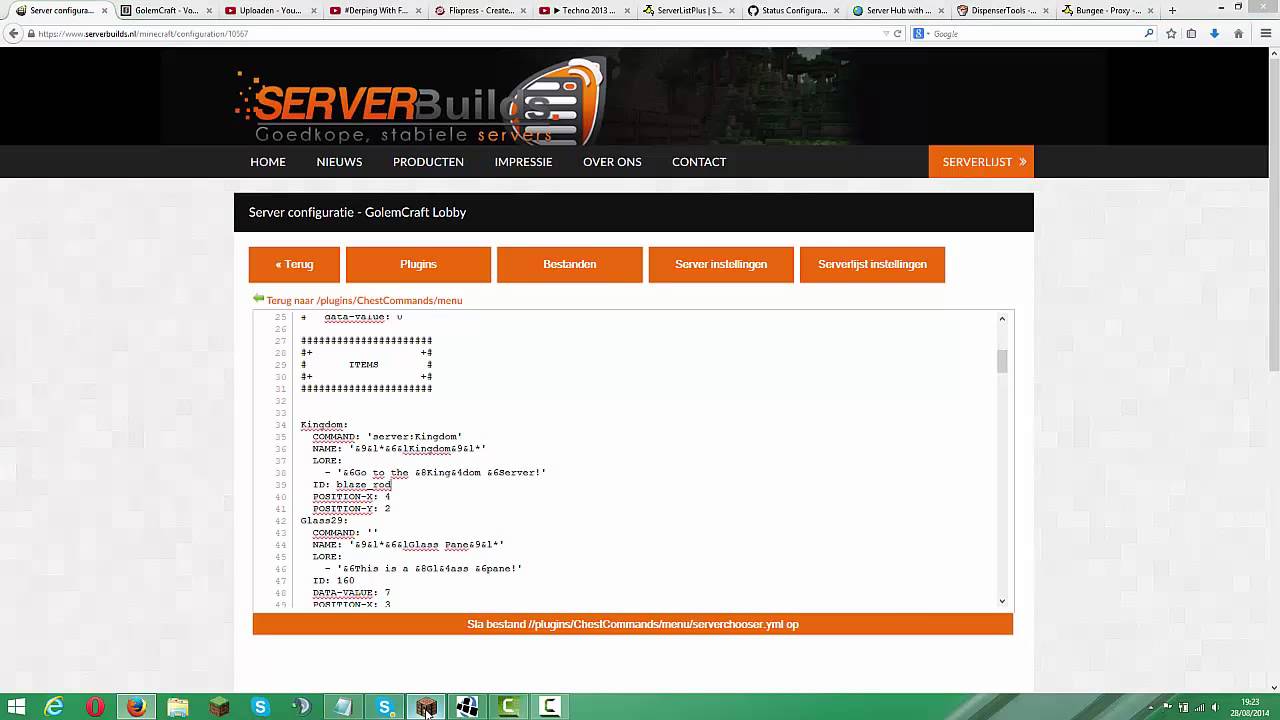
Task: Open the crafting table taskbar icon
Action: pyautogui.click(x=426, y=708)
